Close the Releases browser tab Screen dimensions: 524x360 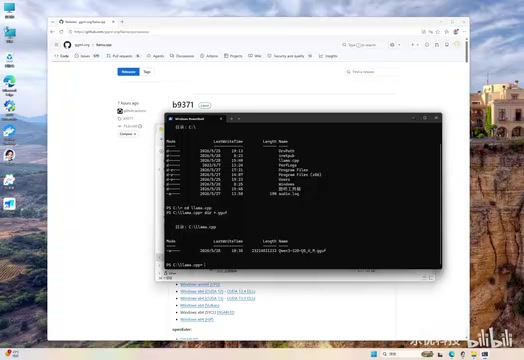click(x=113, y=22)
